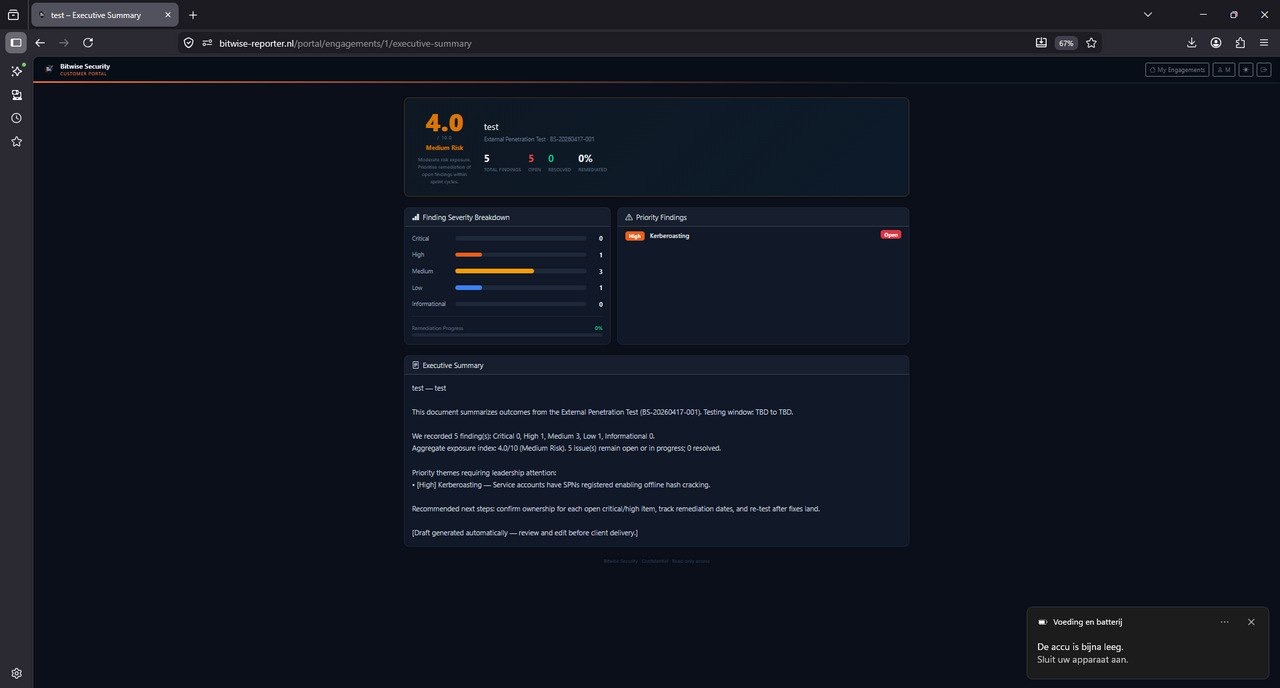This screenshot has height=688, width=1280.
Task: Click the Recommended next steps paragraph
Action: point(615,508)
